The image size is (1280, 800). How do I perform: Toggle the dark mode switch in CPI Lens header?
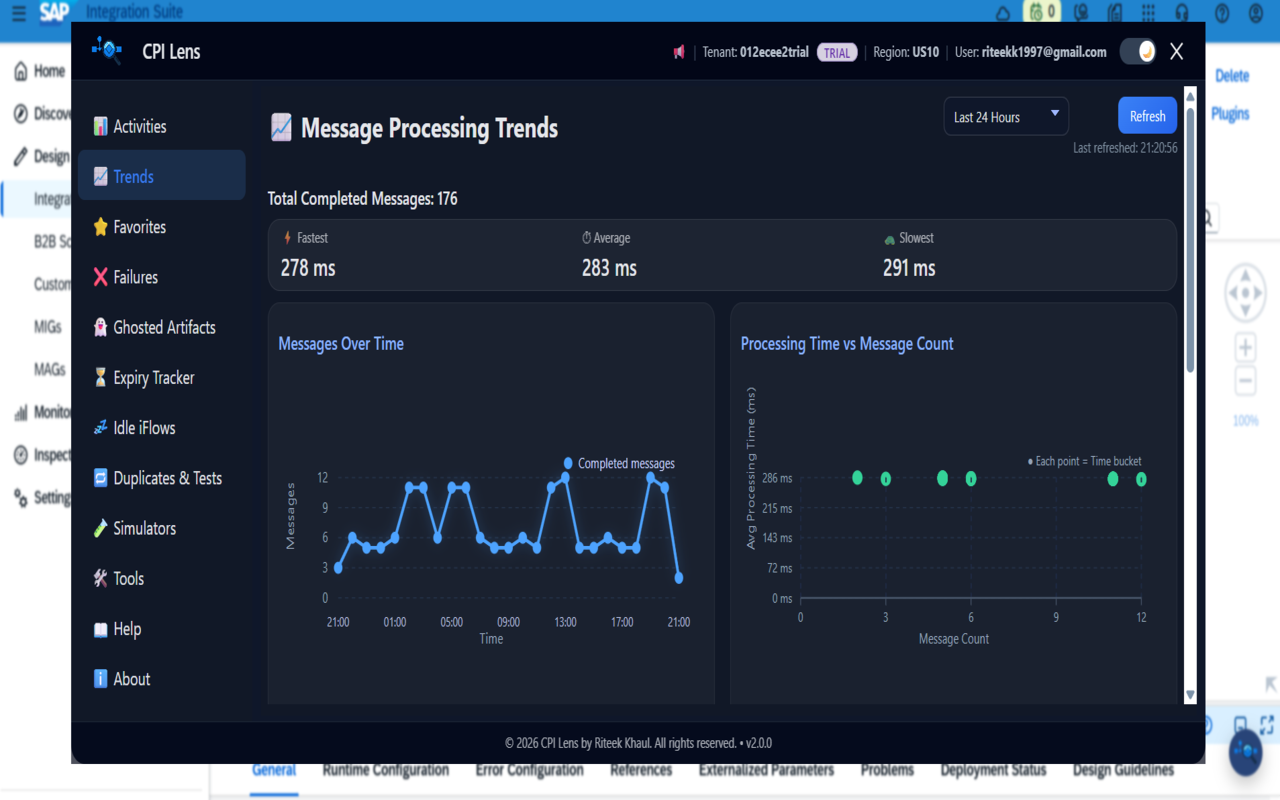click(x=1139, y=51)
